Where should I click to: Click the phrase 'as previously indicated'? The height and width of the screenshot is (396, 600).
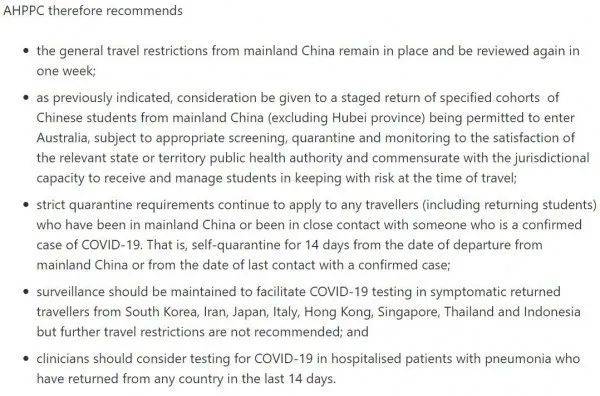click(104, 98)
